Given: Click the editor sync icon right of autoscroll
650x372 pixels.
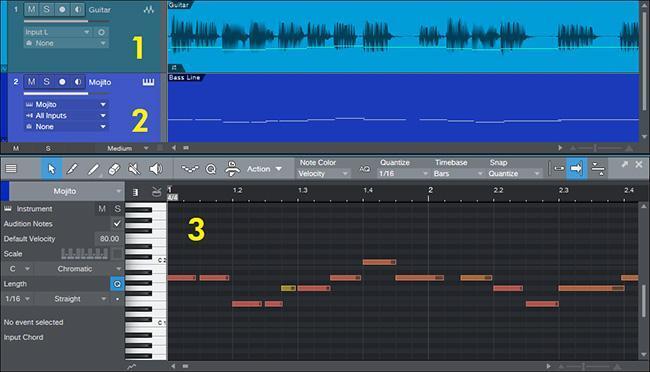Looking at the screenshot, I should [x=598, y=168].
